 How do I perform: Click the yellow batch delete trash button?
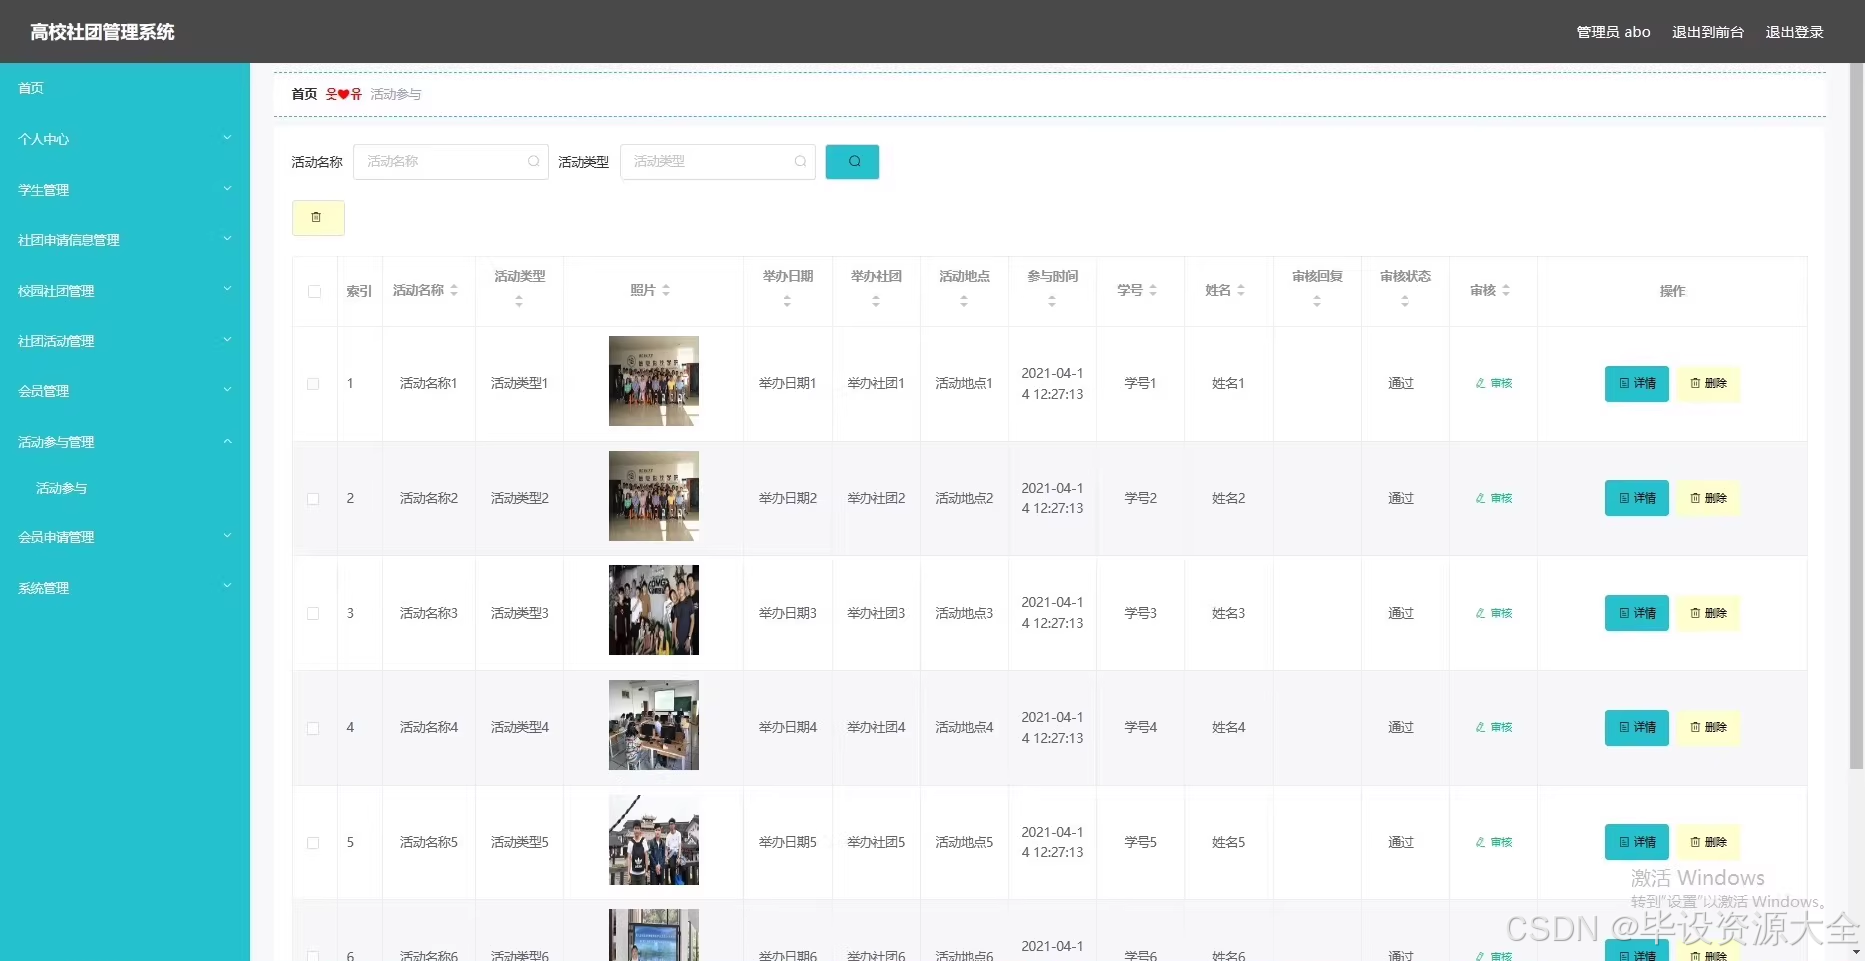pyautogui.click(x=318, y=218)
